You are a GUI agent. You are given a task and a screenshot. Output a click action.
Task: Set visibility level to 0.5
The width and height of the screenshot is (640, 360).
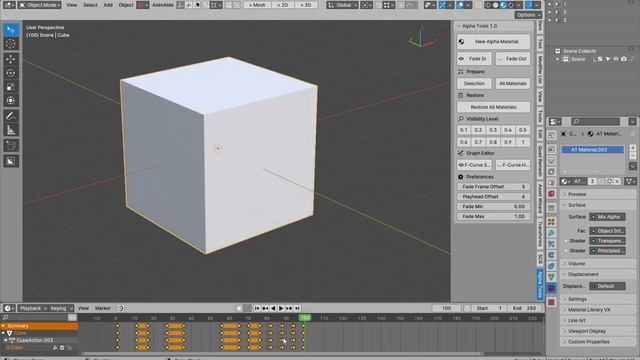pos(522,130)
